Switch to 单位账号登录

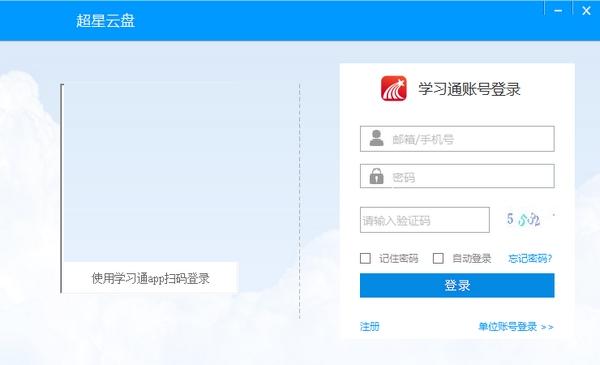(x=508, y=326)
